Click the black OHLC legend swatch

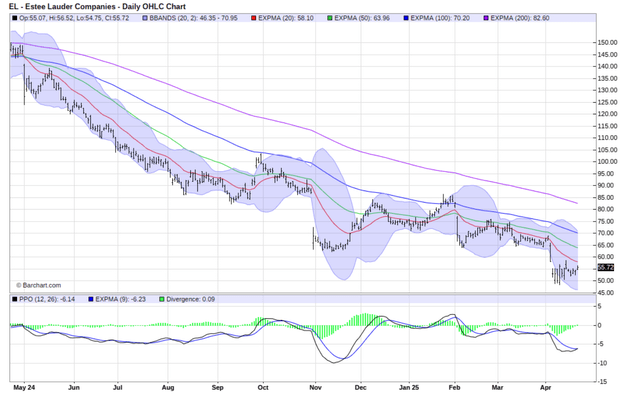pos(15,18)
